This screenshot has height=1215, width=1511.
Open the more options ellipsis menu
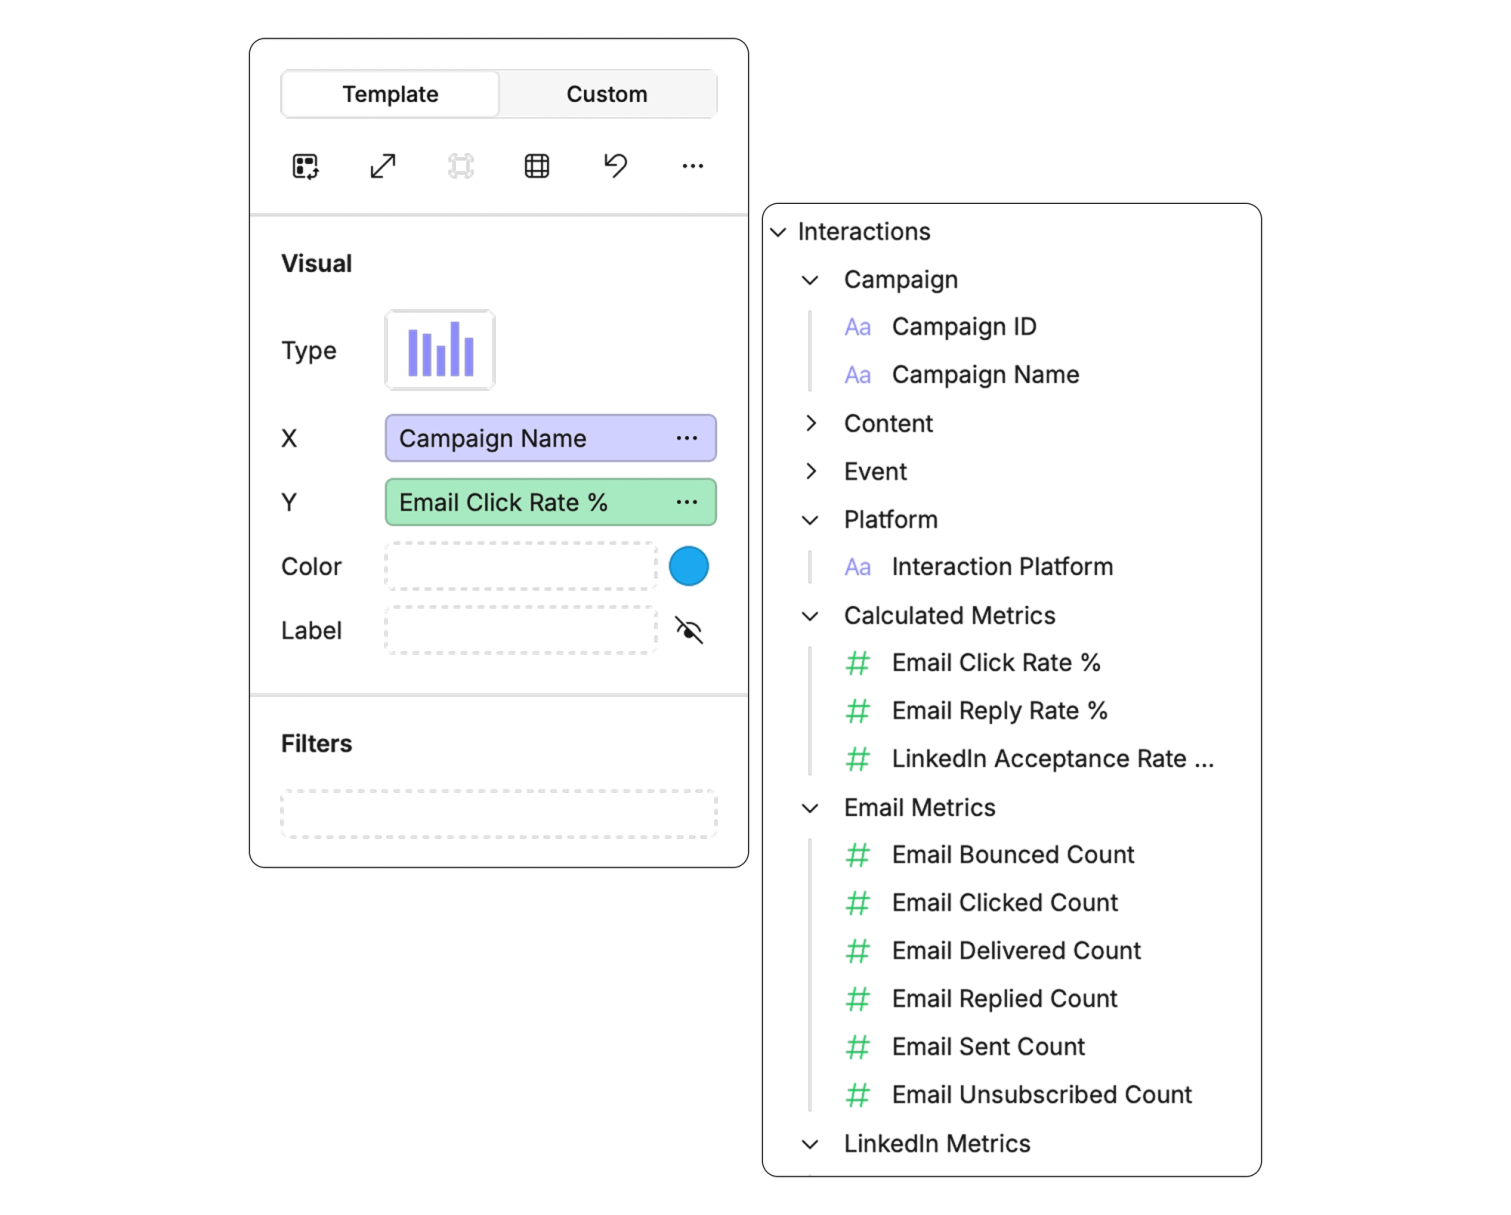click(692, 166)
